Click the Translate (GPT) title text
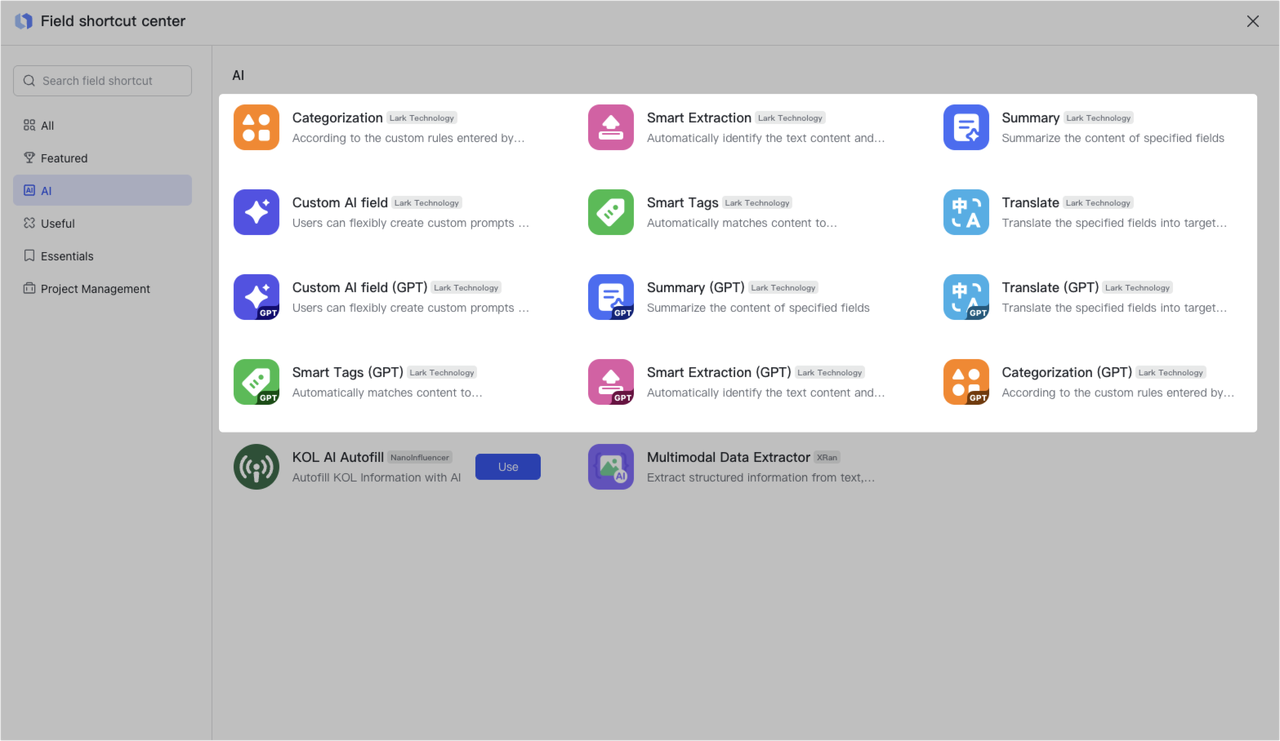This screenshot has width=1280, height=741. point(1050,287)
